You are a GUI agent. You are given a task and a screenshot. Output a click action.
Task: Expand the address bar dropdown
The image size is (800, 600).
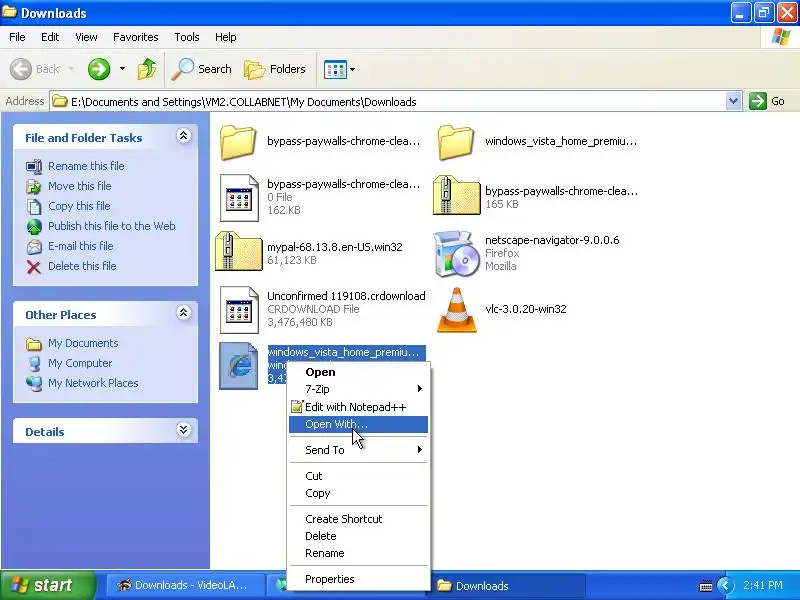pyautogui.click(x=733, y=101)
